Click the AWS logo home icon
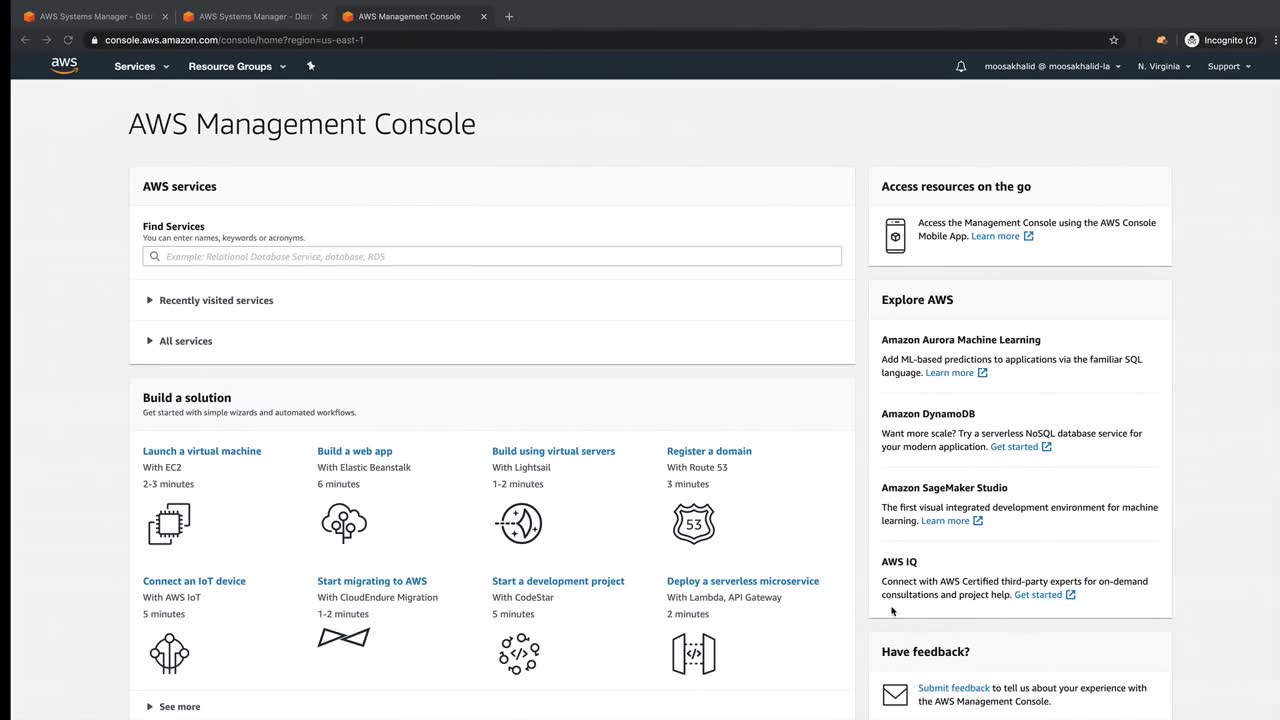The height and width of the screenshot is (720, 1280). [64, 66]
